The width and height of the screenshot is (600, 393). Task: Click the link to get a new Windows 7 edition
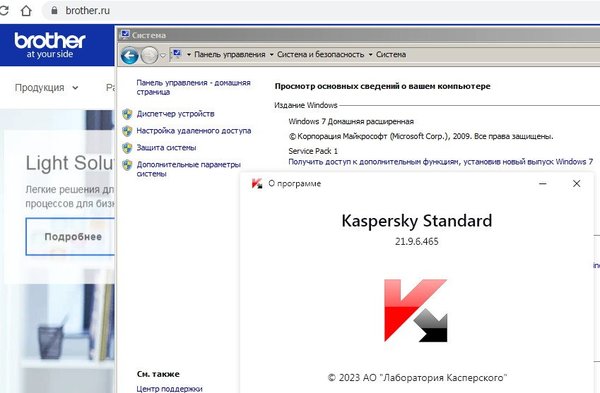[x=440, y=162]
